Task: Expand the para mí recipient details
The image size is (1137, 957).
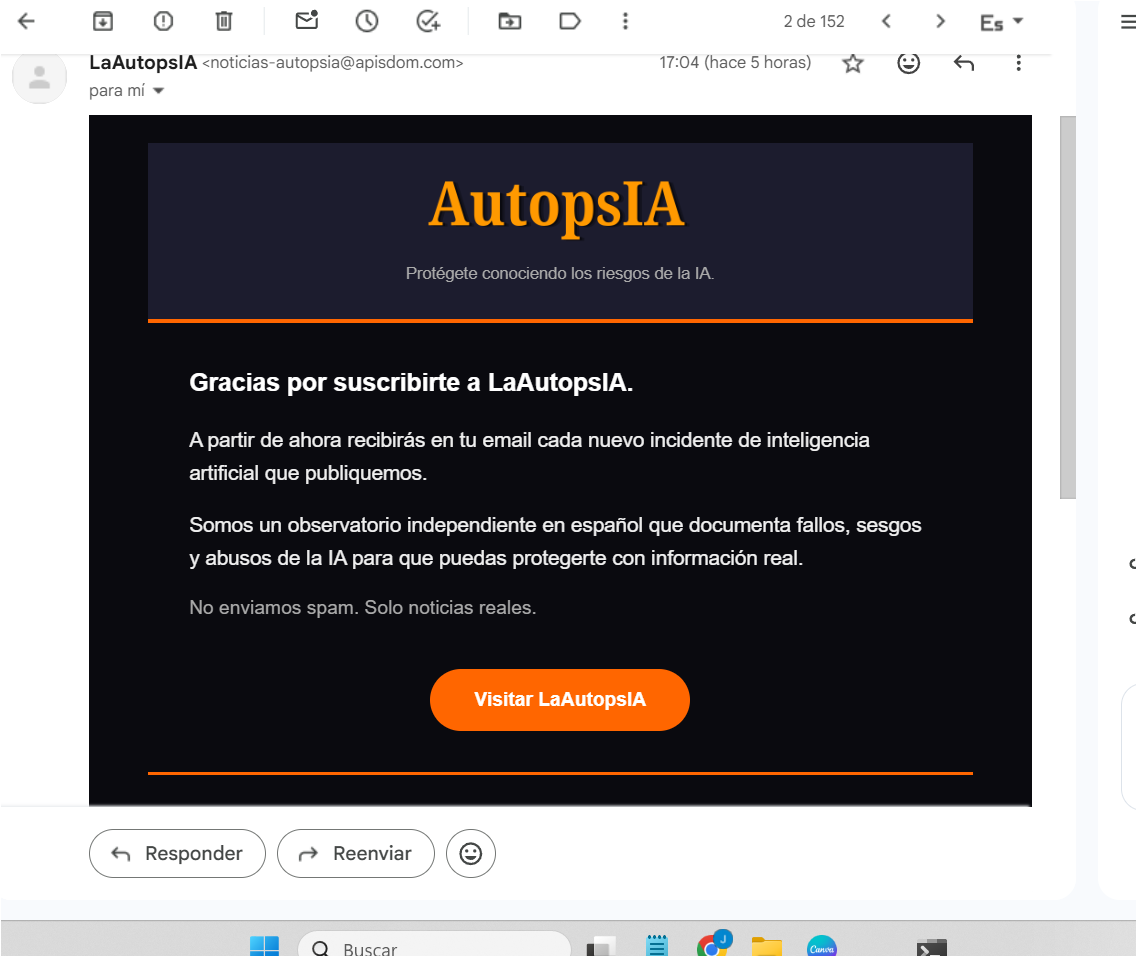Action: (157, 88)
